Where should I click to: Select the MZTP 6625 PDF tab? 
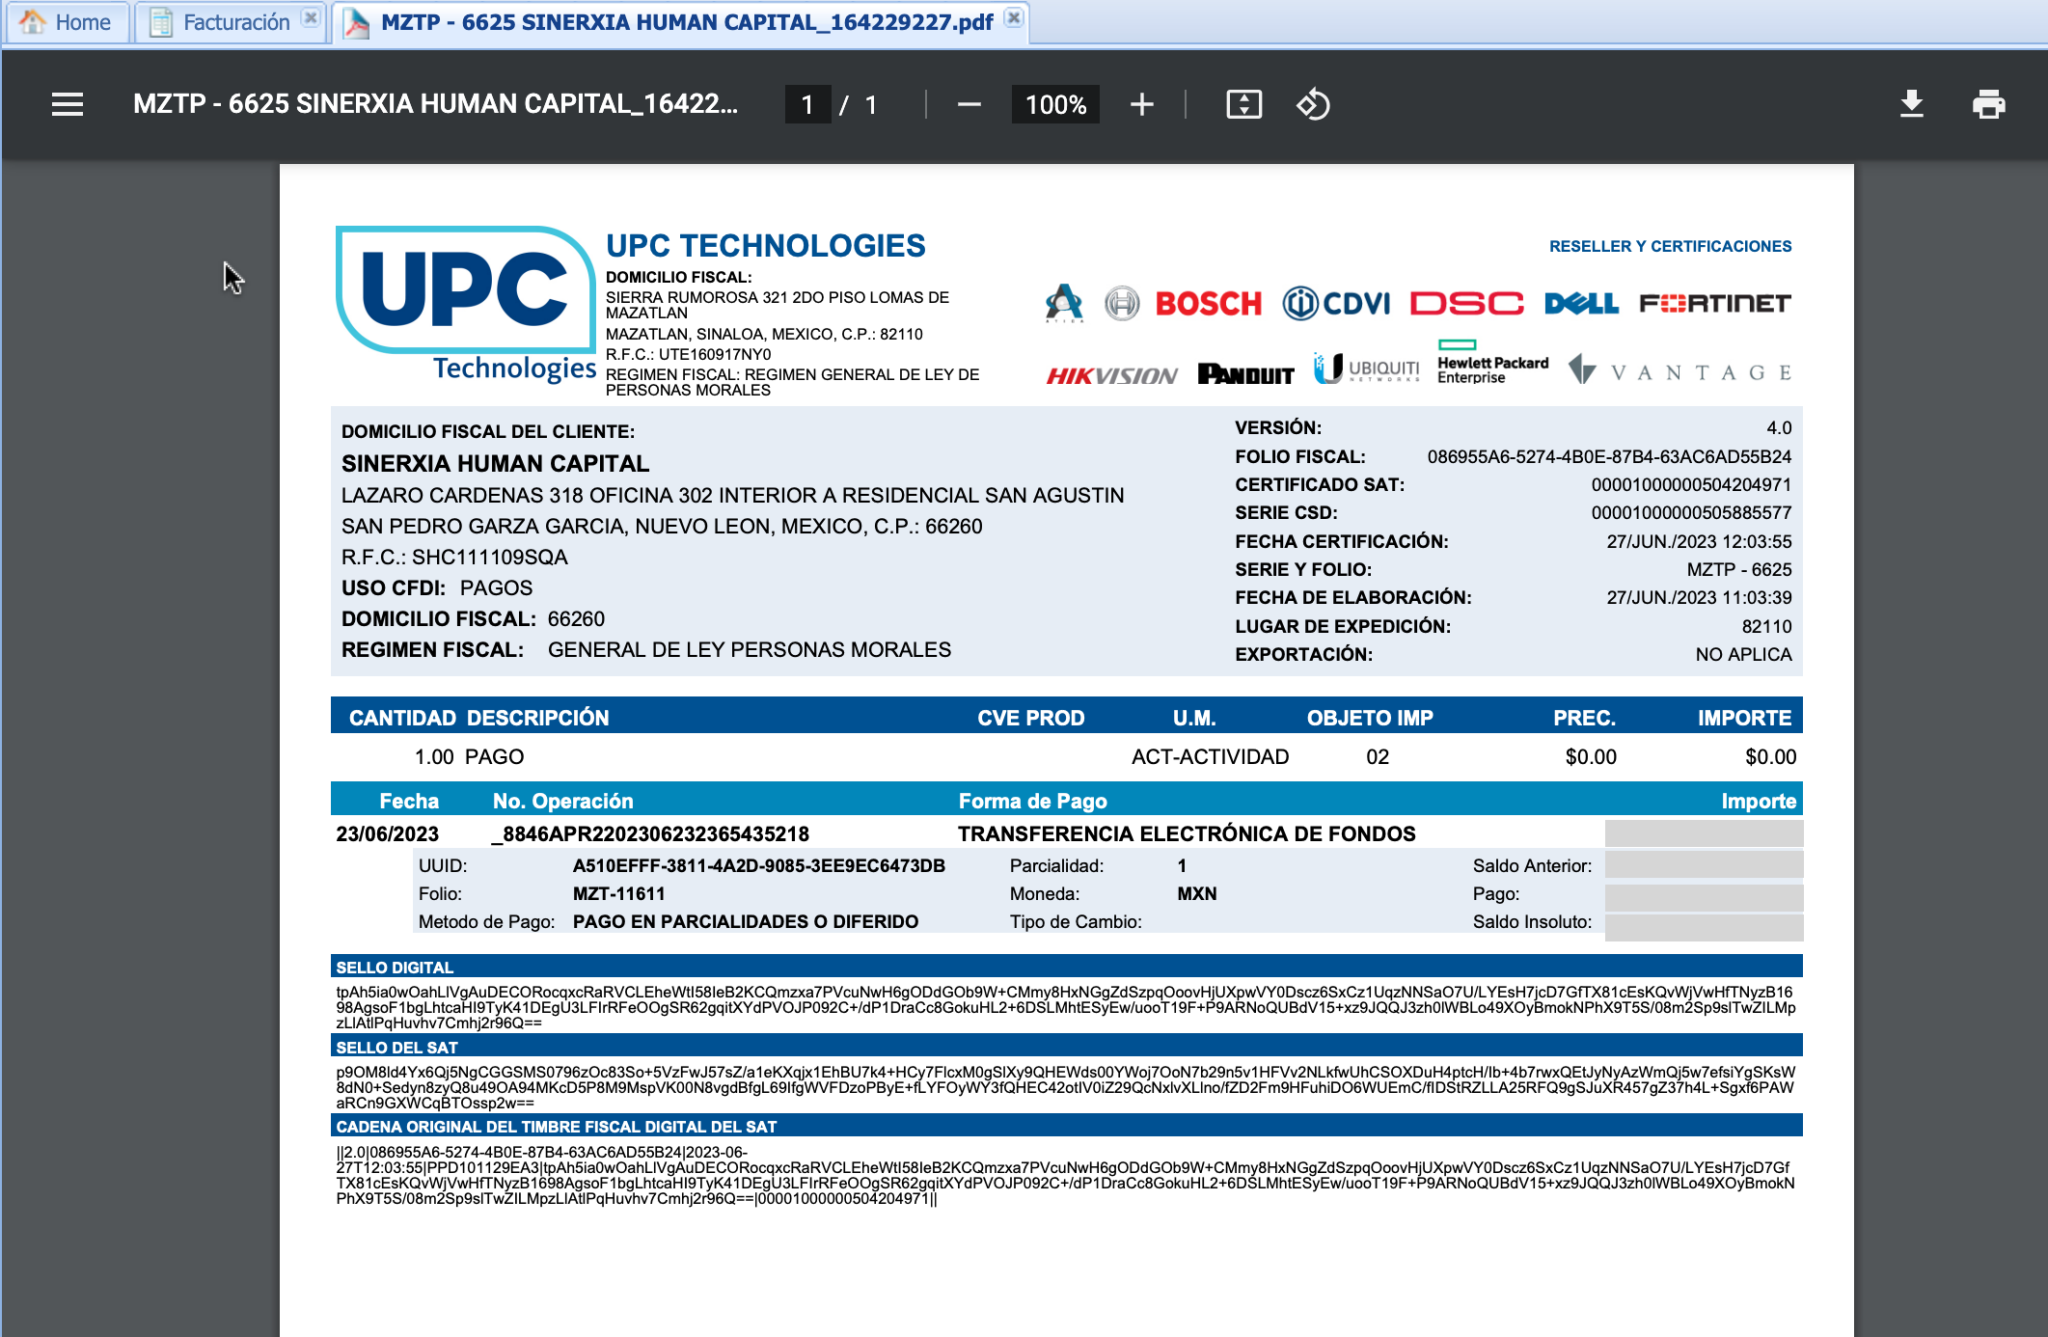(x=686, y=22)
